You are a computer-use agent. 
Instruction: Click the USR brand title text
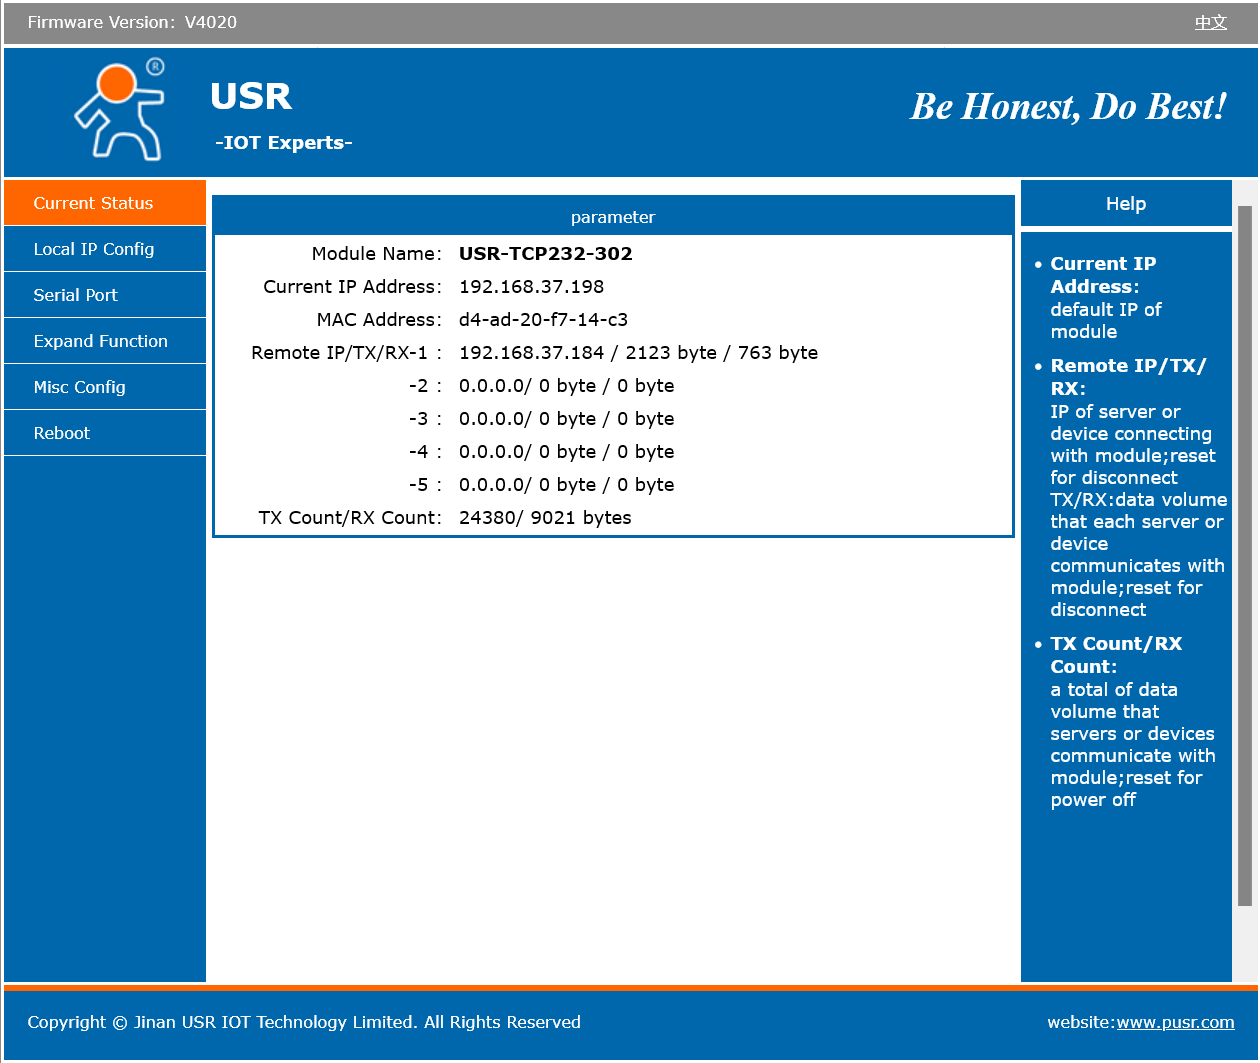click(x=251, y=96)
